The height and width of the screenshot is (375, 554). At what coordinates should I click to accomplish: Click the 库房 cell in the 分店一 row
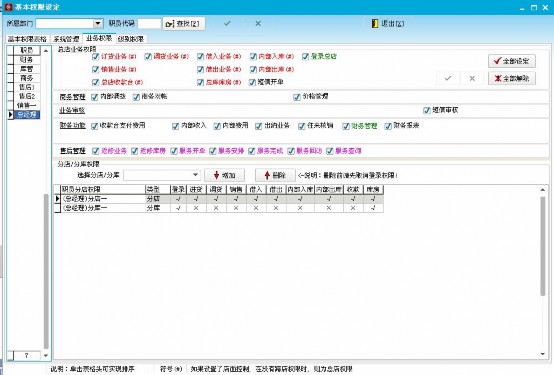tap(373, 199)
